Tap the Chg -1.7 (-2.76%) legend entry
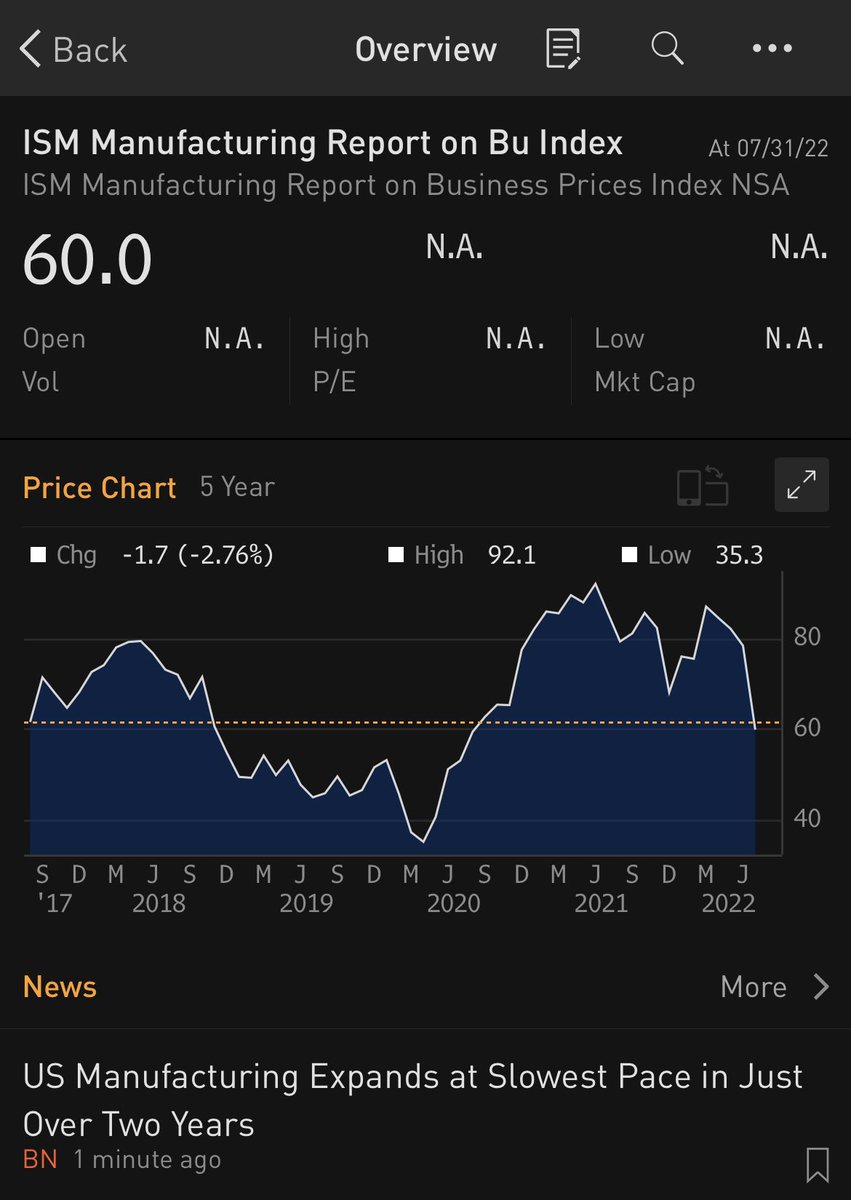851x1200 pixels. click(x=152, y=555)
